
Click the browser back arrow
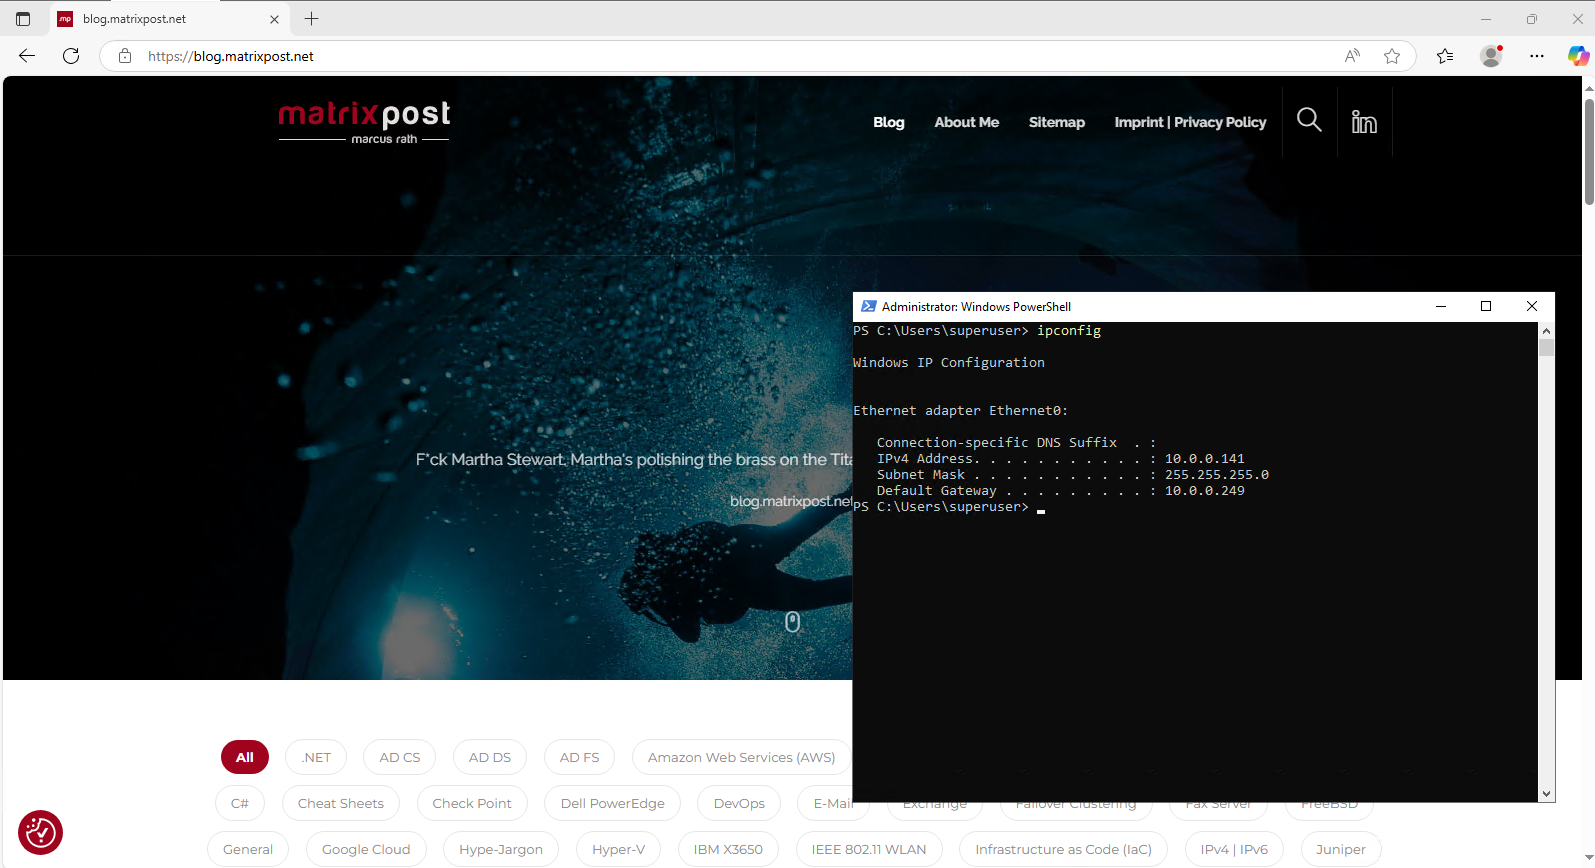27,56
